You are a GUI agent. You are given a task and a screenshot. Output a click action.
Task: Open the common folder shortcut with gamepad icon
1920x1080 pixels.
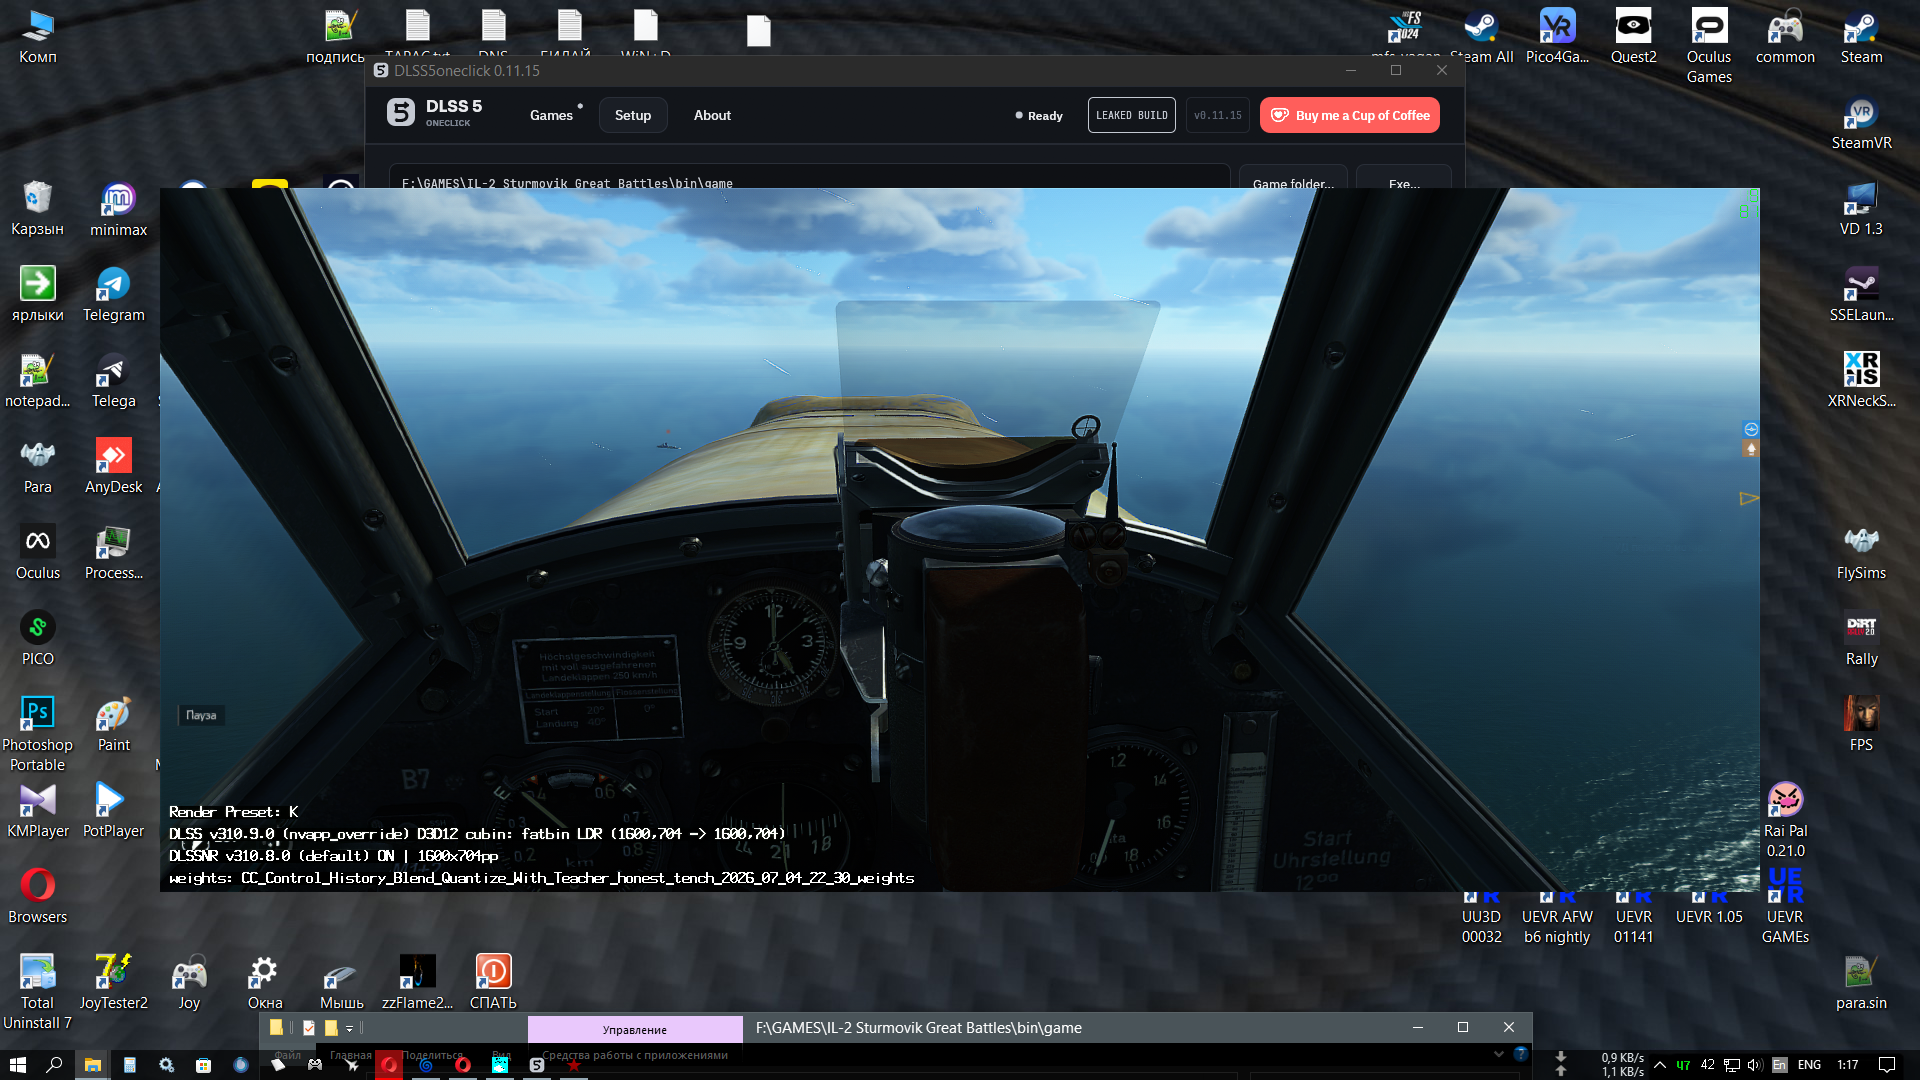point(1785,37)
